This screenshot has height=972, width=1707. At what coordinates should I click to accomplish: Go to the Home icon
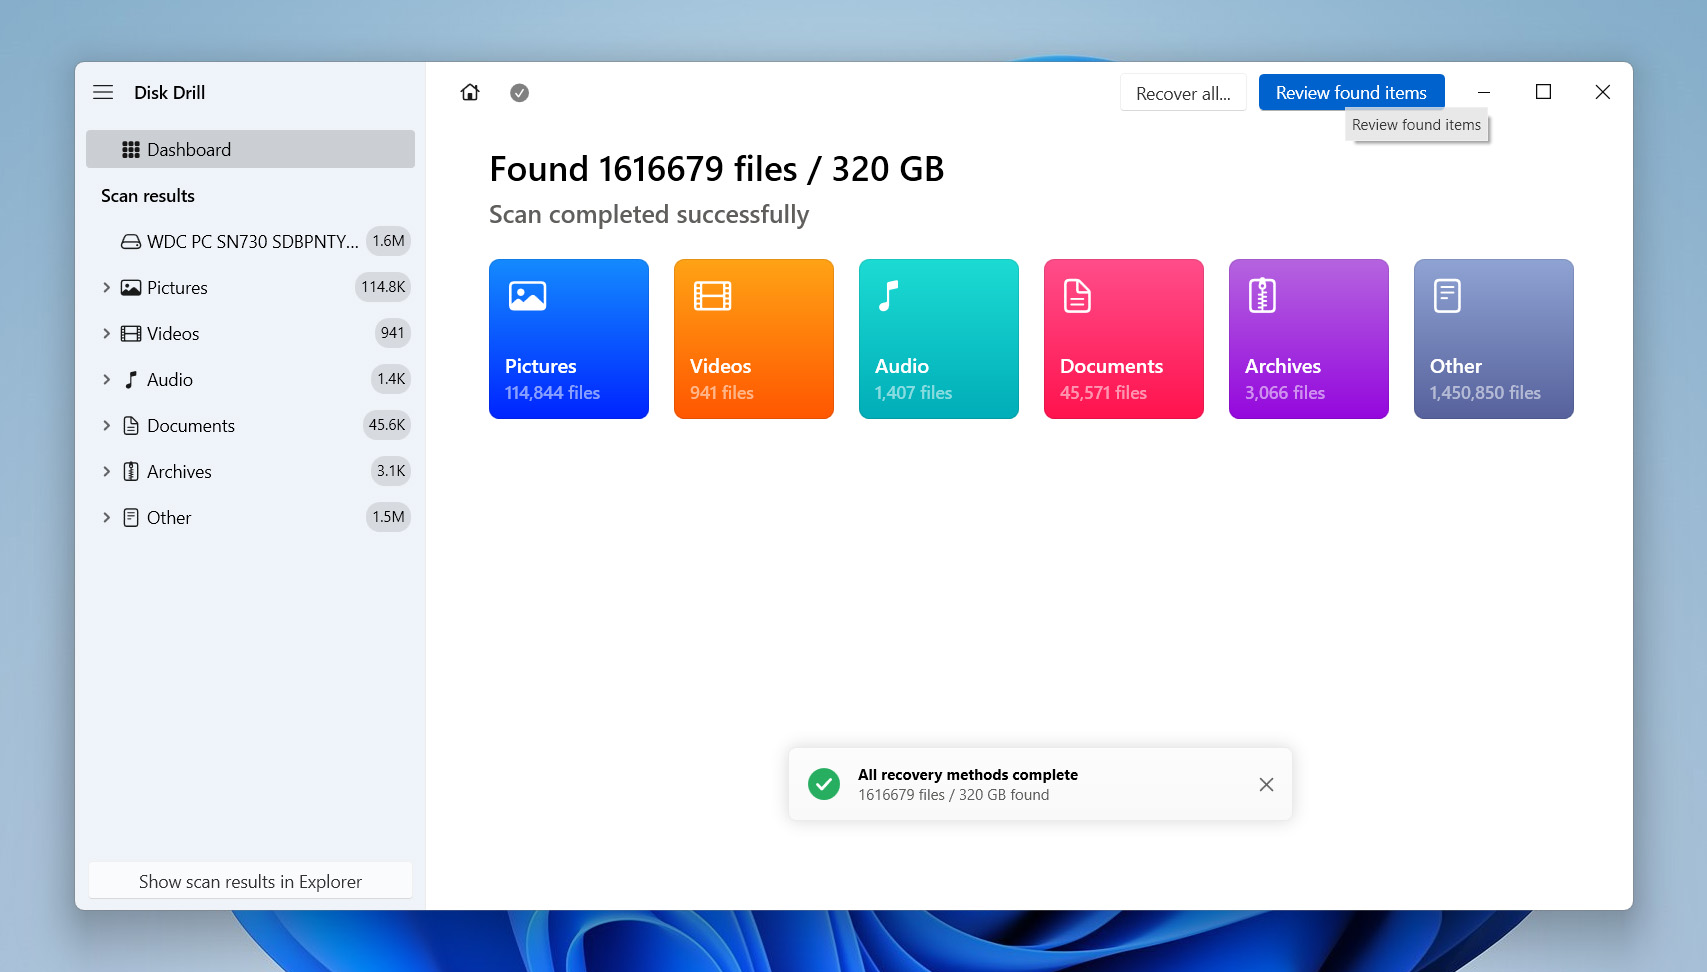point(470,92)
